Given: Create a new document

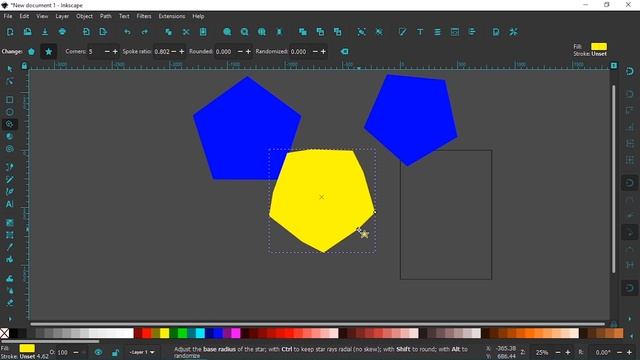Looking at the screenshot, I should click(x=10, y=32).
